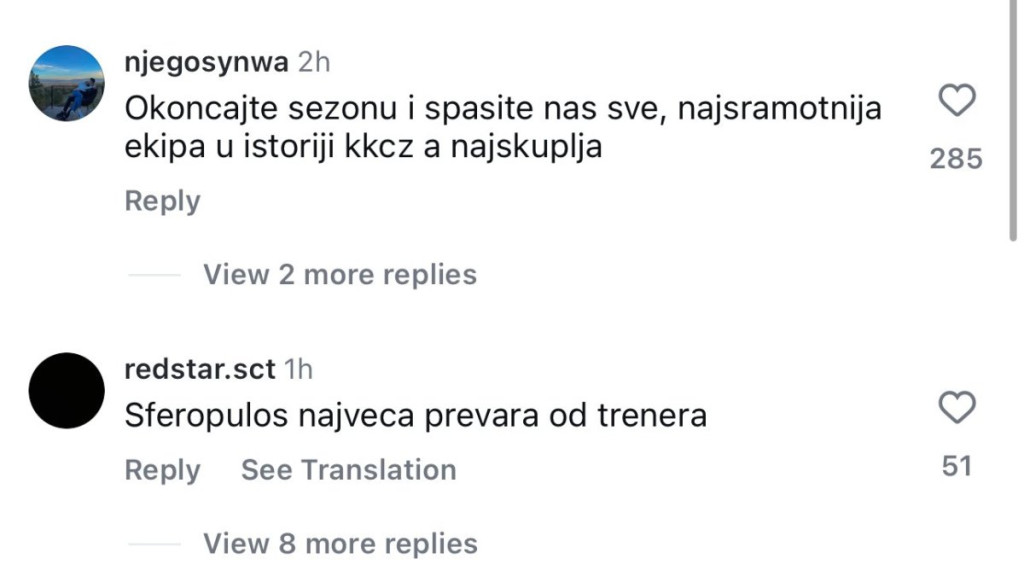The image size is (1024, 582).
Task: Go to redstar.sct's profile via username
Action: (199, 369)
